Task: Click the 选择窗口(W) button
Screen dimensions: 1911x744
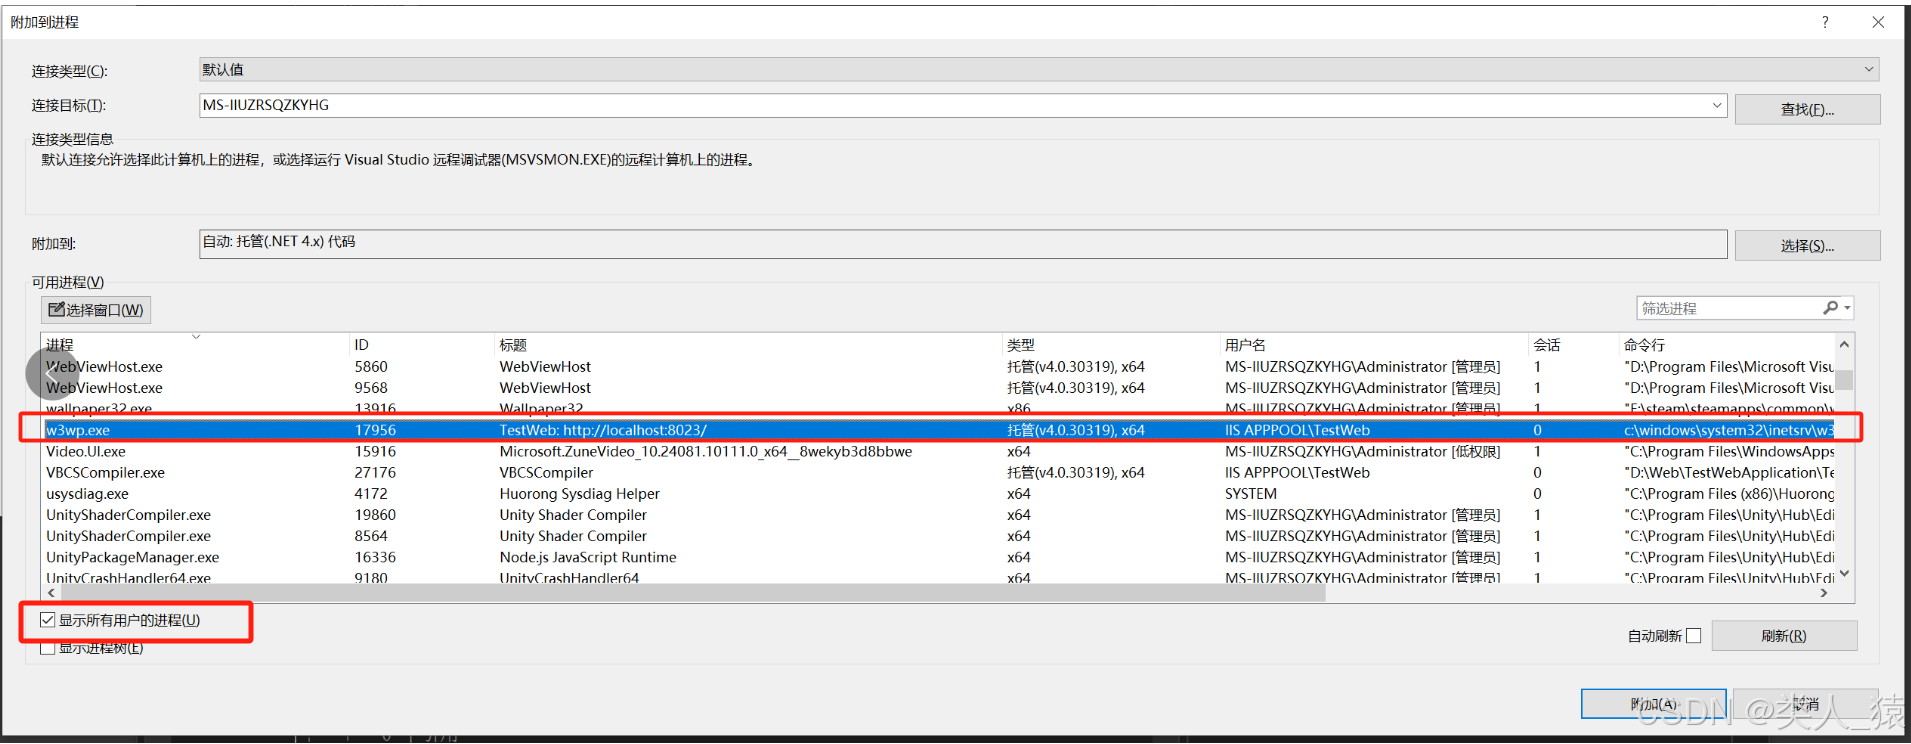Action: click(96, 310)
